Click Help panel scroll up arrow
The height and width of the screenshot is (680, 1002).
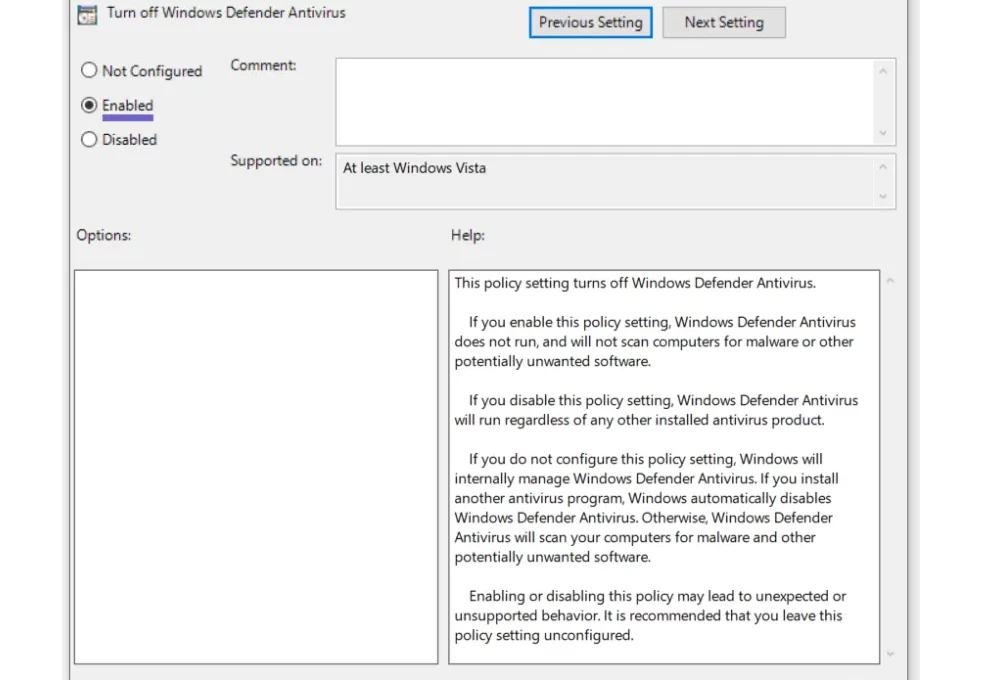[890, 281]
